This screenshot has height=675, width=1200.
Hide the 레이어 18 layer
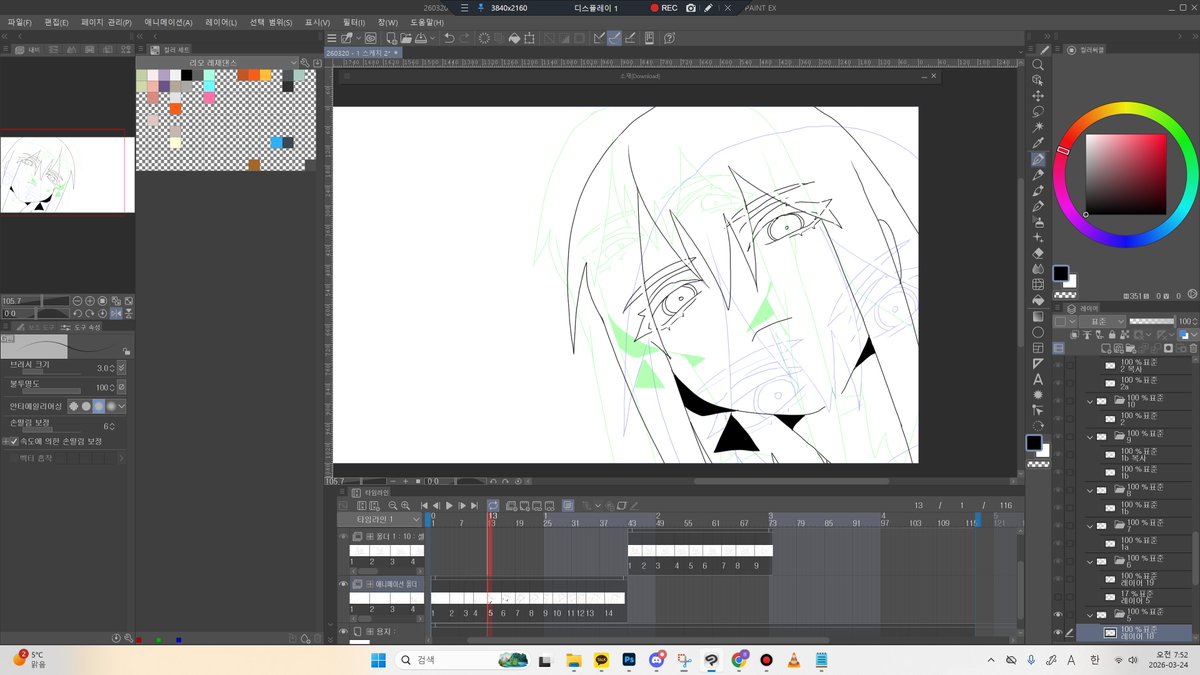[x=1057, y=633]
